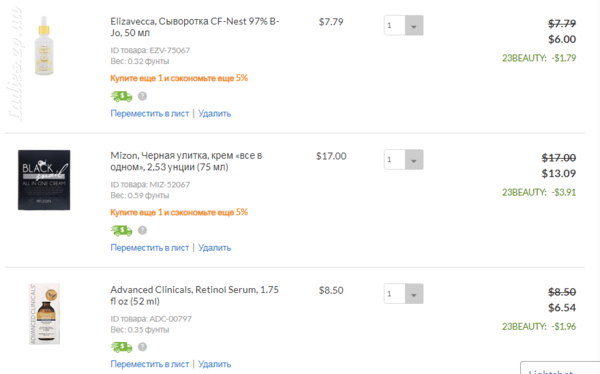Click Удалить to remove Elizavecca serum

pyautogui.click(x=215, y=114)
